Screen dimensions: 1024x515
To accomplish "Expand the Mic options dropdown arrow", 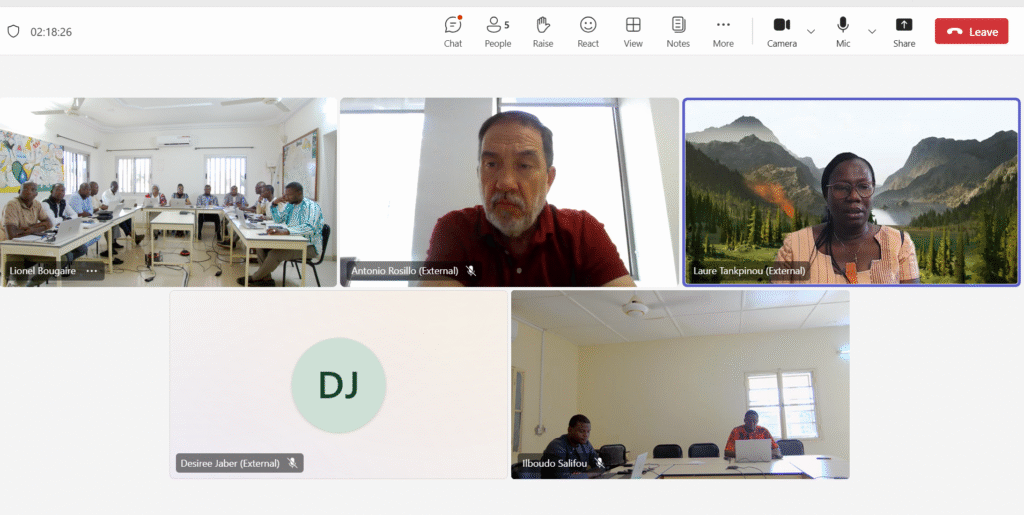I will tap(872, 32).
